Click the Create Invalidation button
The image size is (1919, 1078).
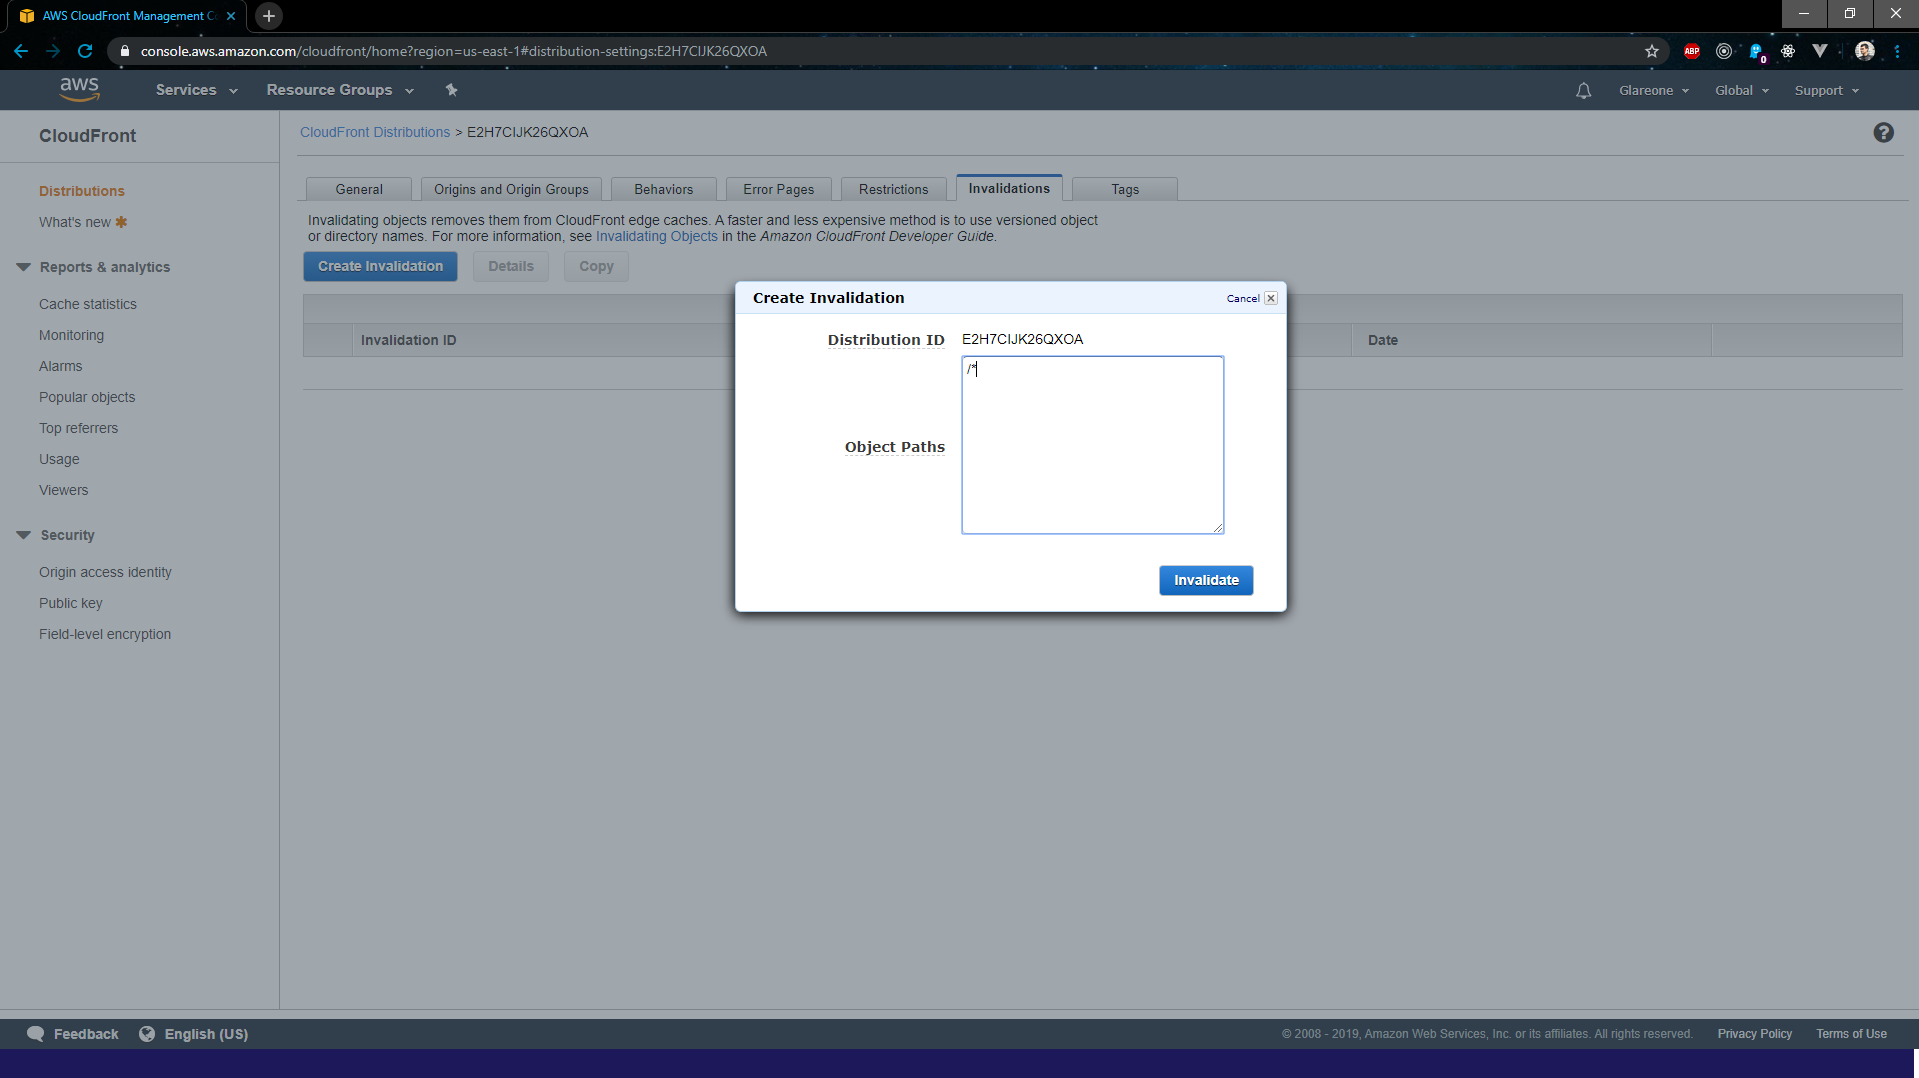(380, 266)
